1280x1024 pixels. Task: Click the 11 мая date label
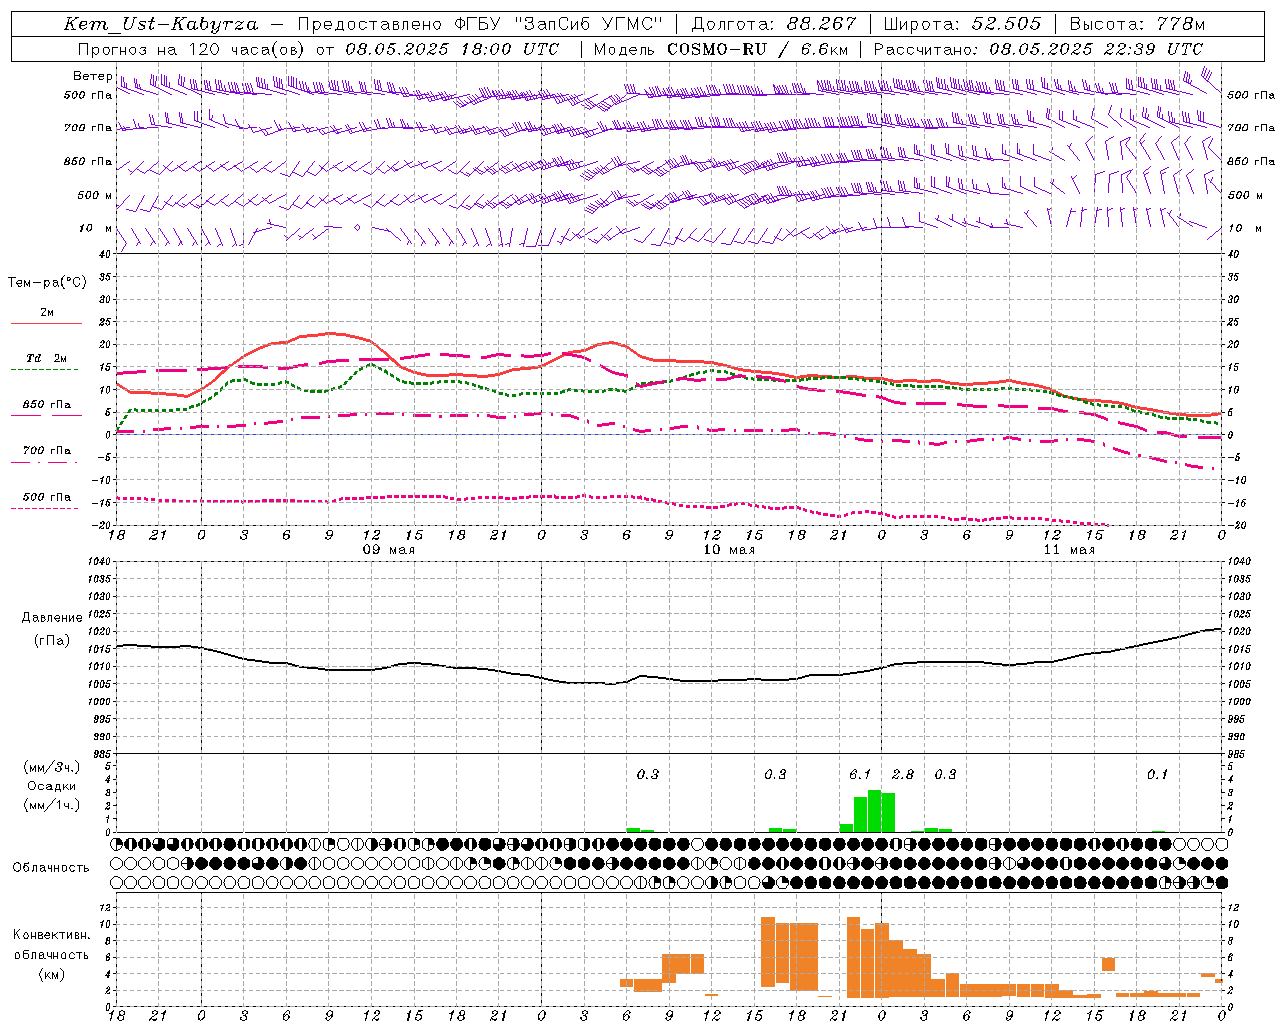(x=1069, y=550)
